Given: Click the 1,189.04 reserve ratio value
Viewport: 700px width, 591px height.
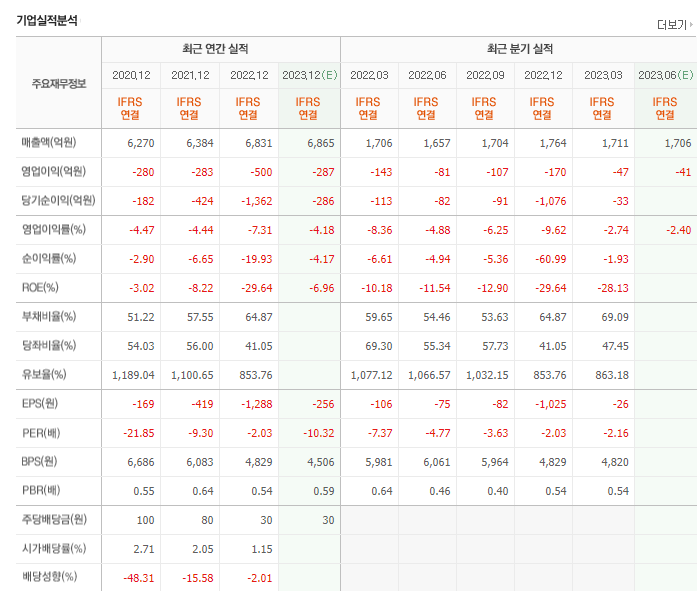Looking at the screenshot, I should point(133,375).
